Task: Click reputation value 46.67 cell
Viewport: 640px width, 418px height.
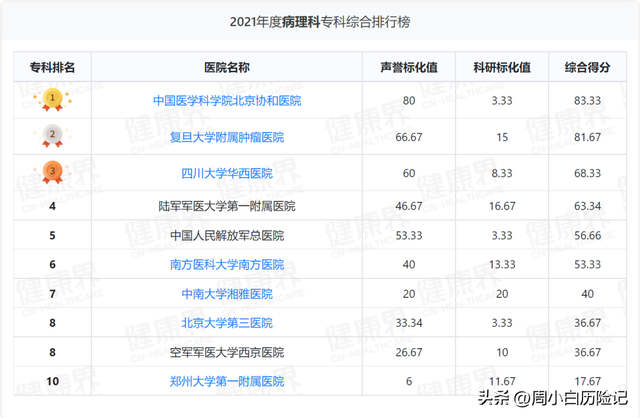Action: tap(409, 206)
